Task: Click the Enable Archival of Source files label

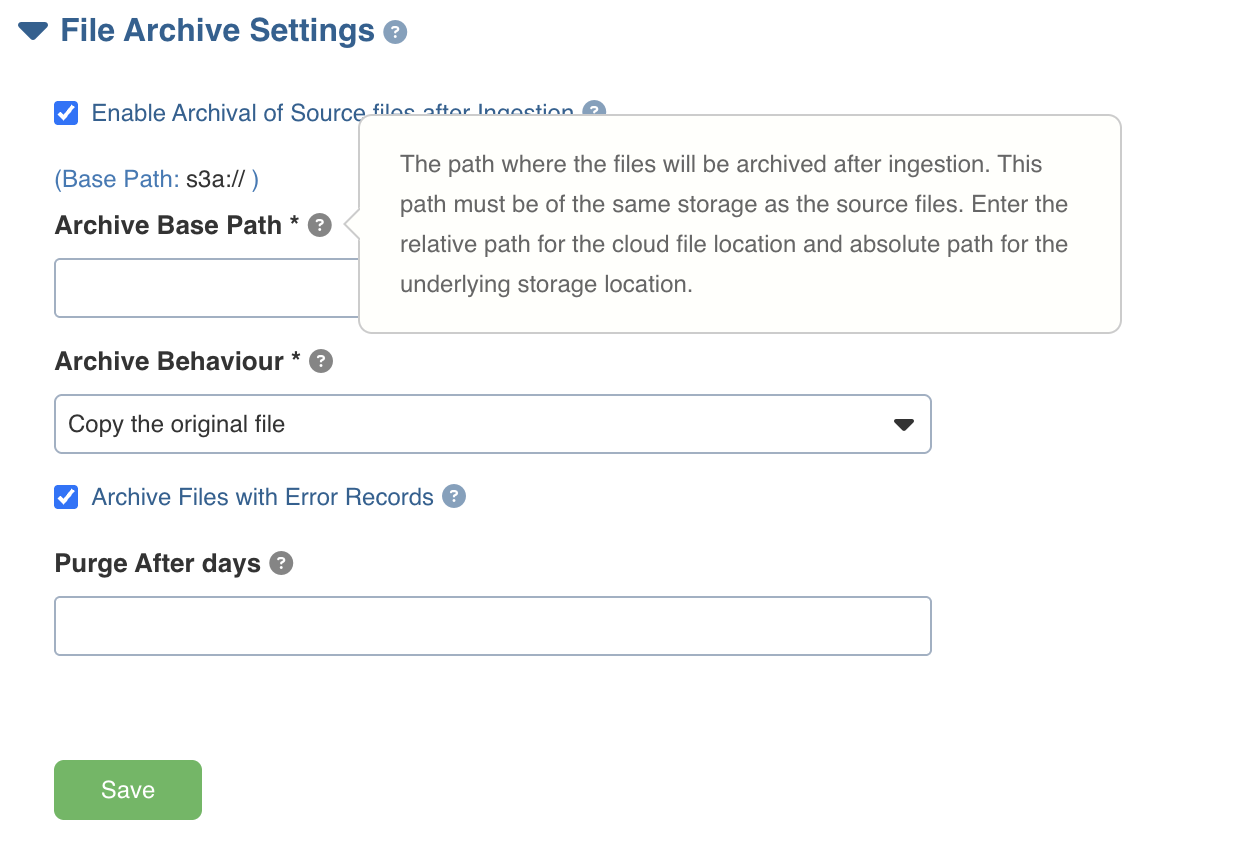Action: pyautogui.click(x=227, y=113)
